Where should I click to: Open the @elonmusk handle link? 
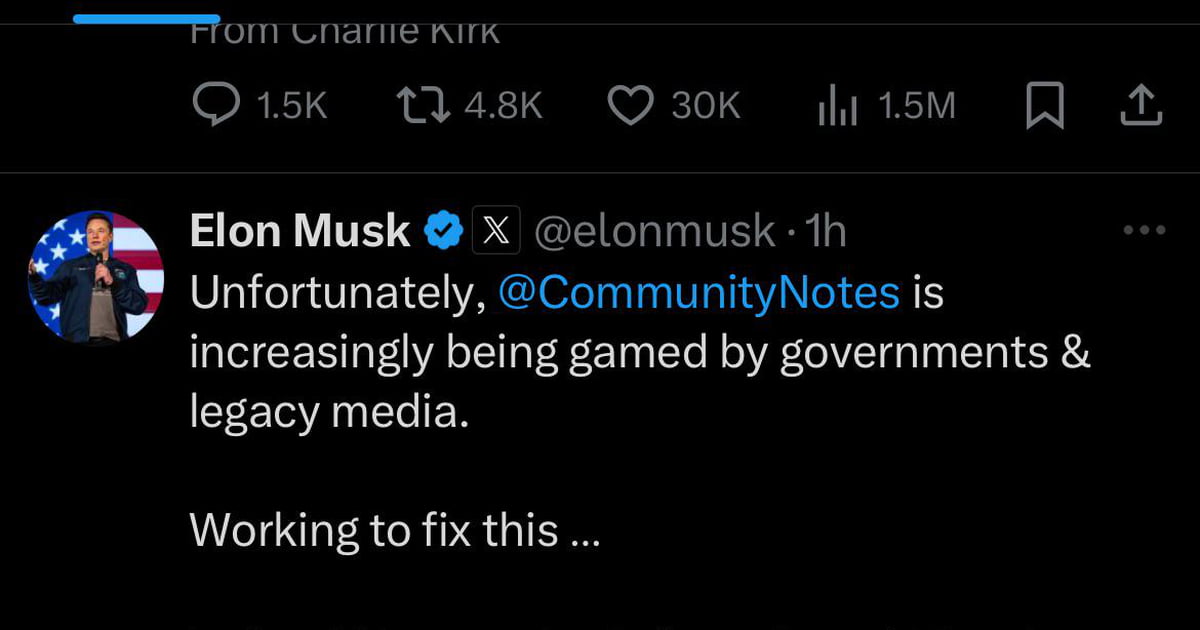coord(654,232)
